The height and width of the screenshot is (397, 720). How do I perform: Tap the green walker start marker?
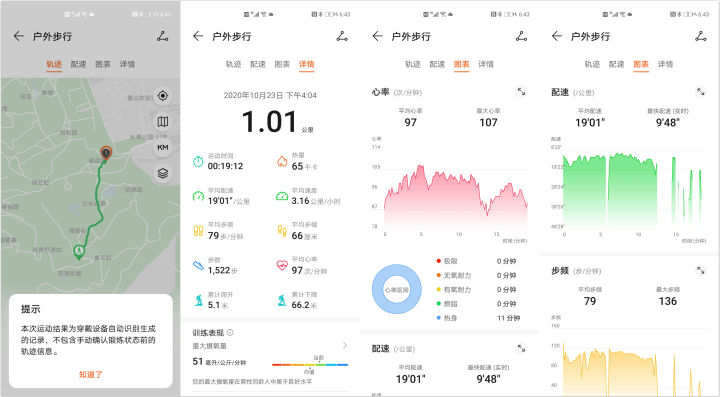coord(79,252)
